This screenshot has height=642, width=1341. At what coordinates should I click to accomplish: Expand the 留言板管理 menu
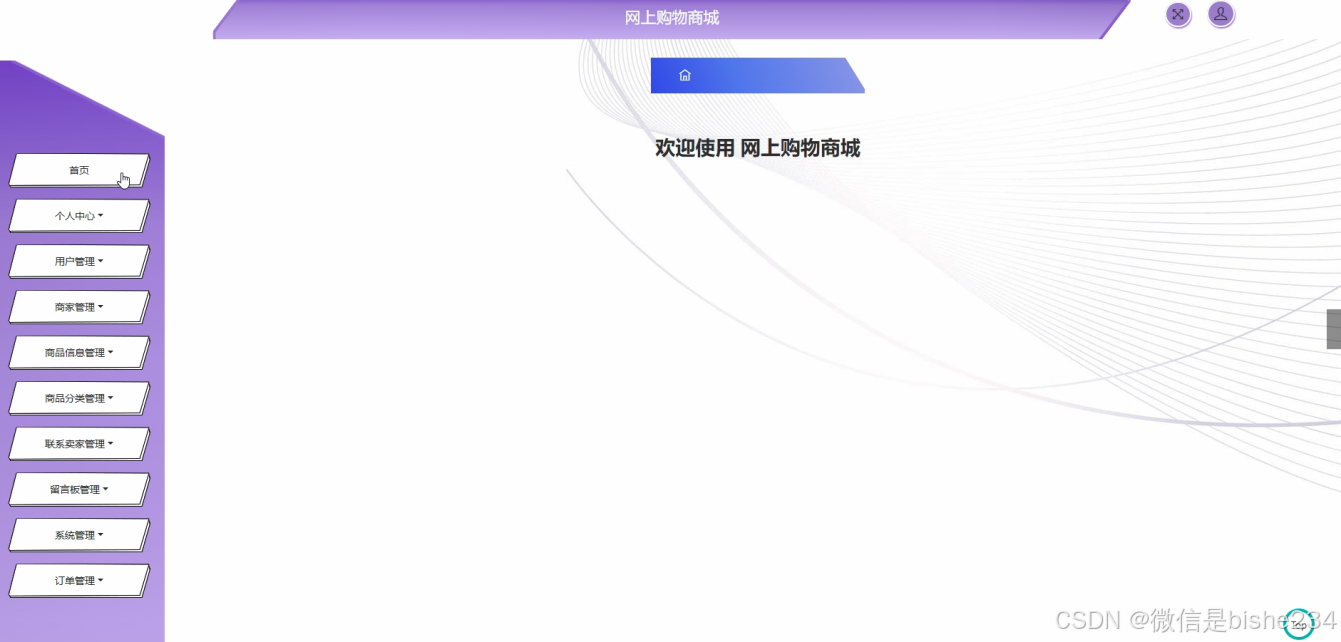[x=79, y=489]
